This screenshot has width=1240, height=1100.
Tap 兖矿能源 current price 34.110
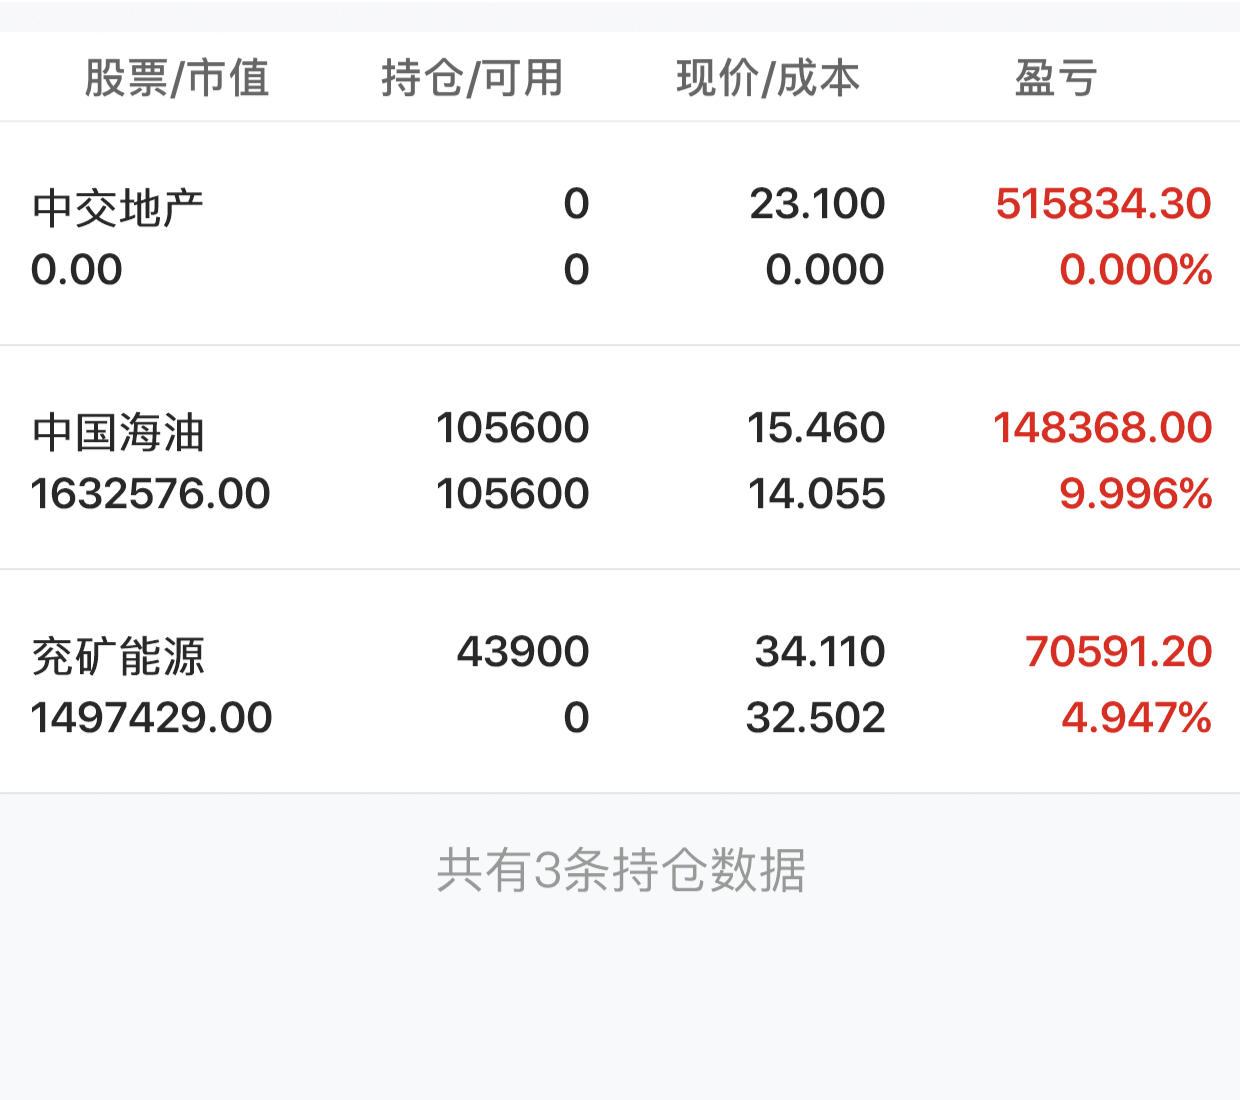tap(820, 652)
